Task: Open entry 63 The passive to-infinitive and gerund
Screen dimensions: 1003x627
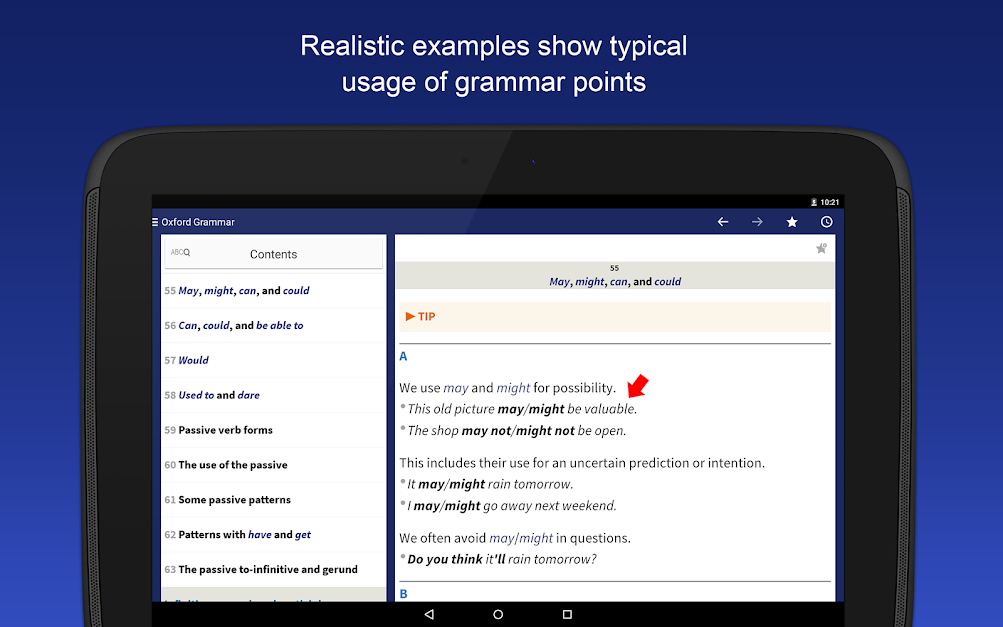Action: (273, 569)
